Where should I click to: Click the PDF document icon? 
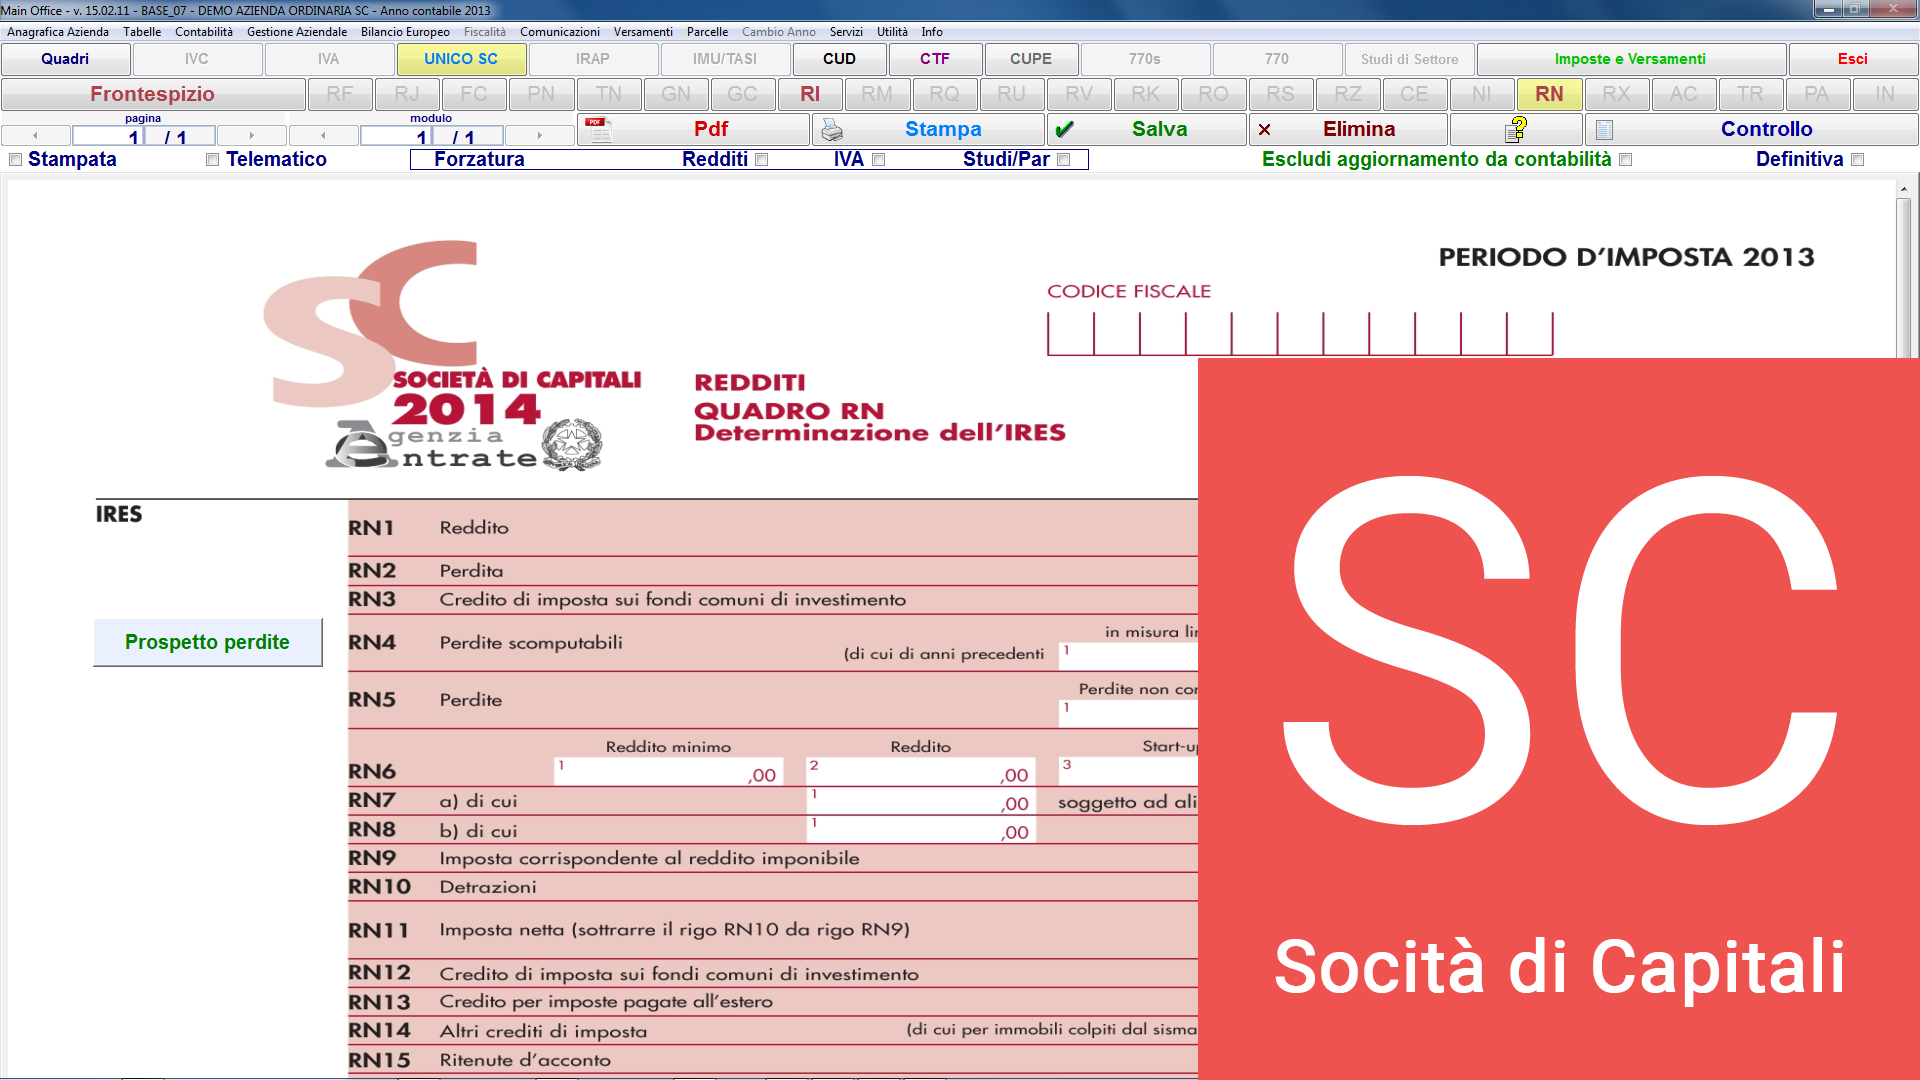point(598,129)
